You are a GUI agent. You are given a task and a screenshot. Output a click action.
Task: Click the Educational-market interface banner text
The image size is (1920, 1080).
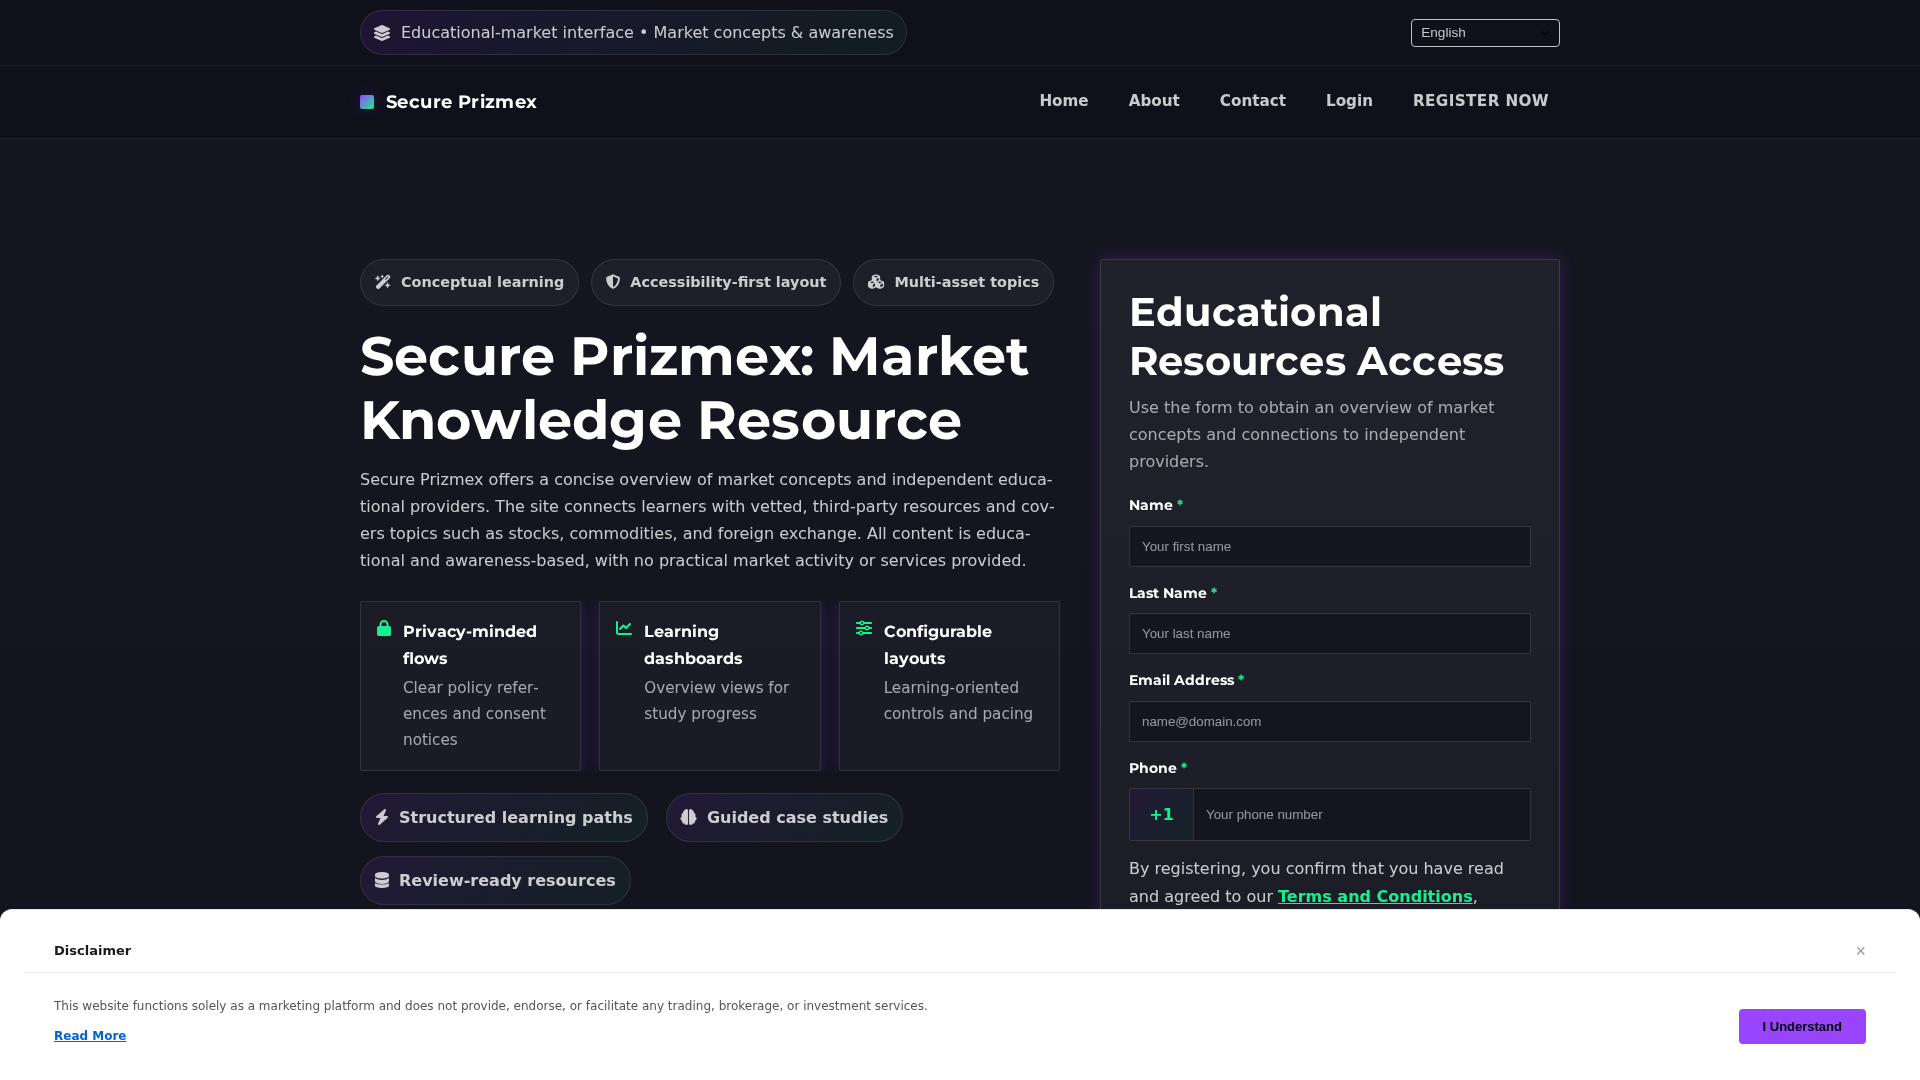pyautogui.click(x=647, y=33)
